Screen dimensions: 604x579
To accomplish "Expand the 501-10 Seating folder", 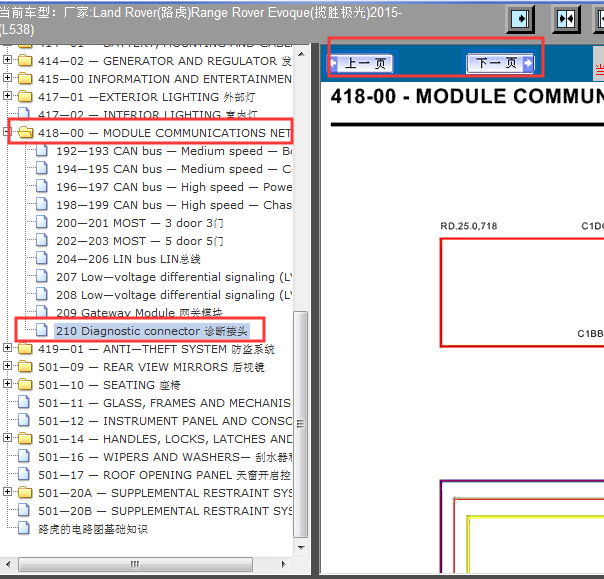I will tap(7, 384).
